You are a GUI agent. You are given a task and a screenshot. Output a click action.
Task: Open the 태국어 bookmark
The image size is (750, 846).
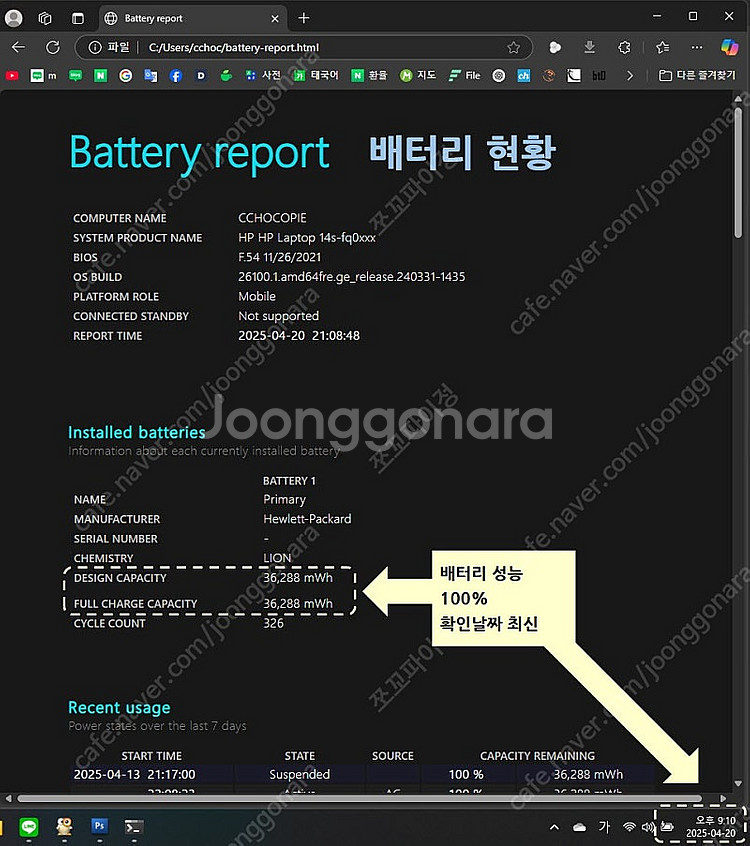coord(316,76)
